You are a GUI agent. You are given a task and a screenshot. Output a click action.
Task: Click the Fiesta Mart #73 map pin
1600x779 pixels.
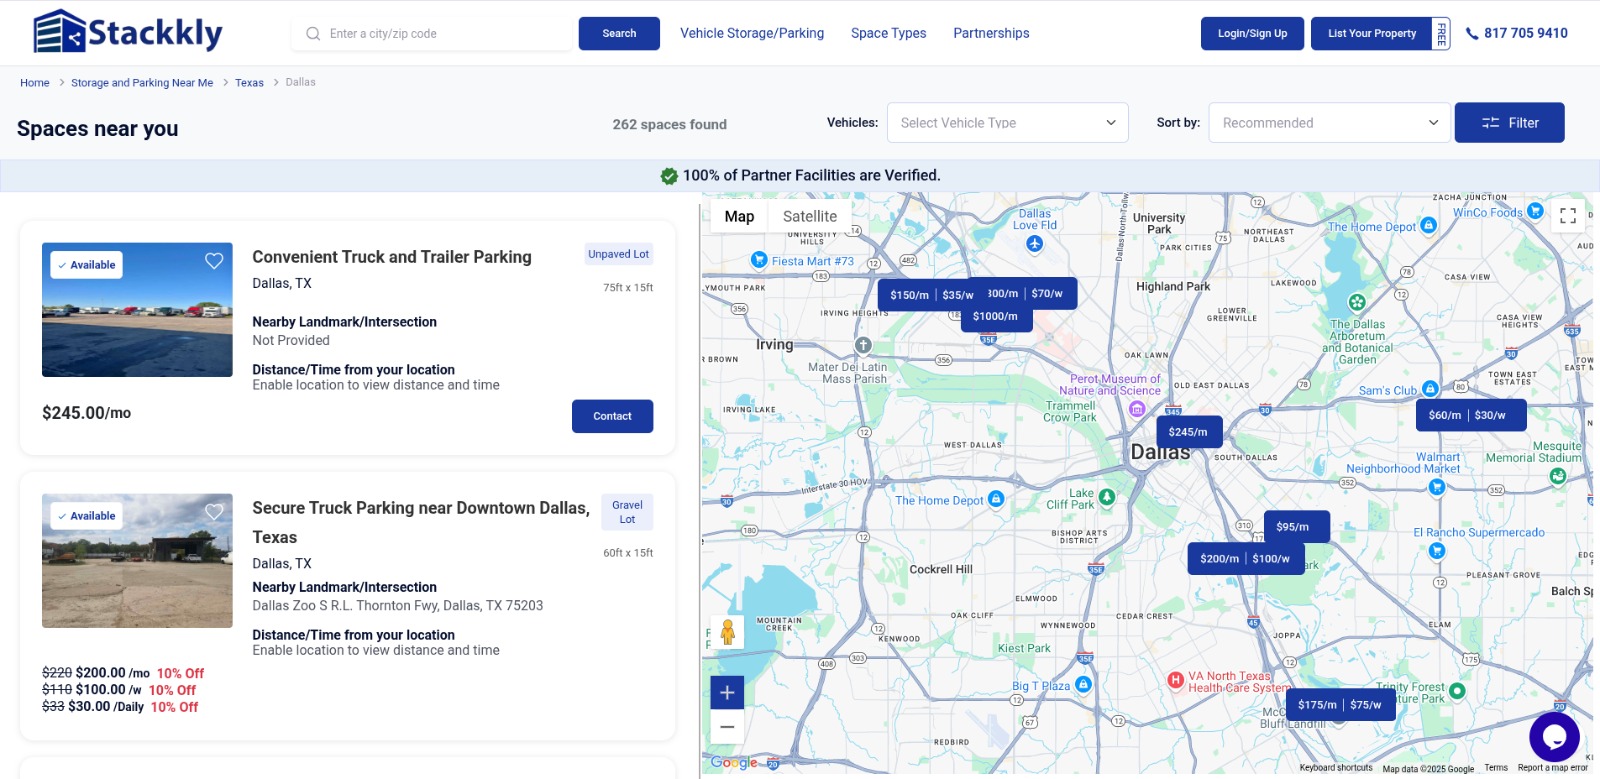759,260
